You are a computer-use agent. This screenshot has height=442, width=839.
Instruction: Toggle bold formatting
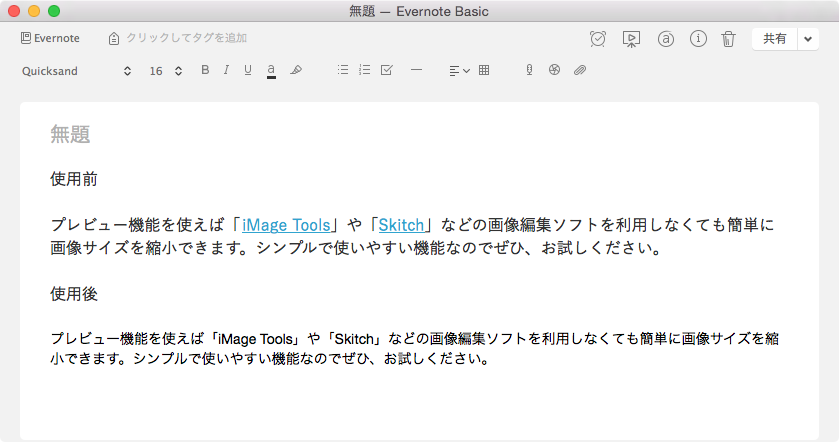coord(205,70)
